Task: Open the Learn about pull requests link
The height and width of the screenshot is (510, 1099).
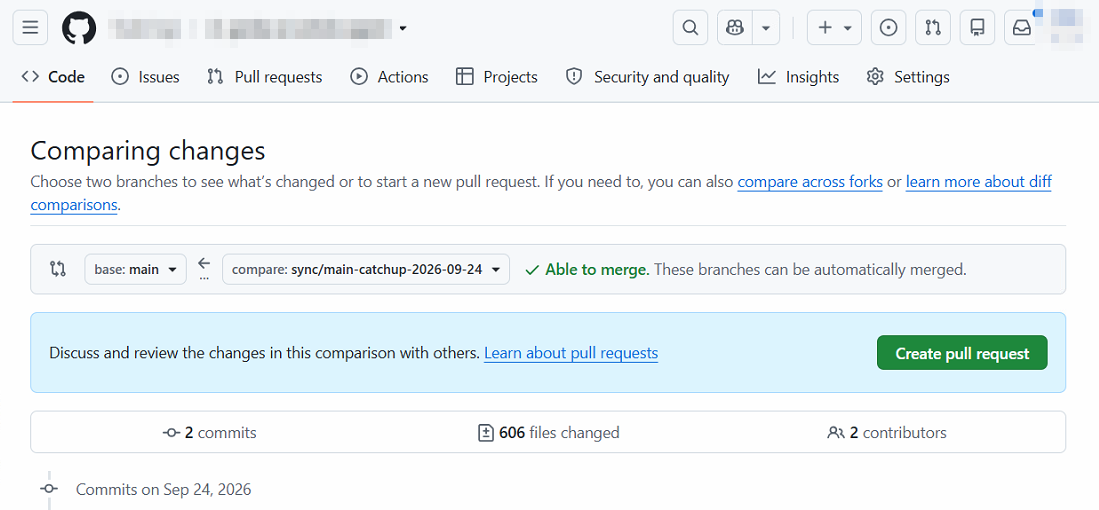Action: pos(571,353)
